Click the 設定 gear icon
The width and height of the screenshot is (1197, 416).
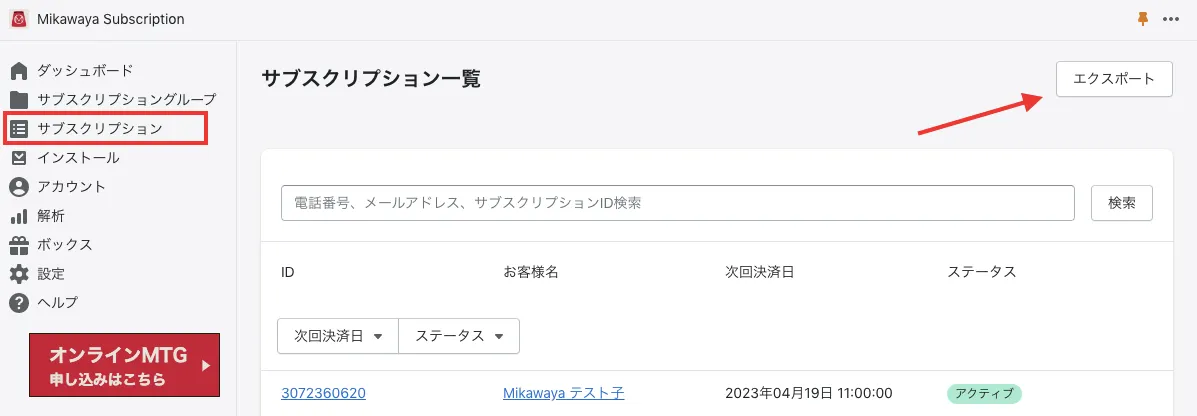[18, 274]
